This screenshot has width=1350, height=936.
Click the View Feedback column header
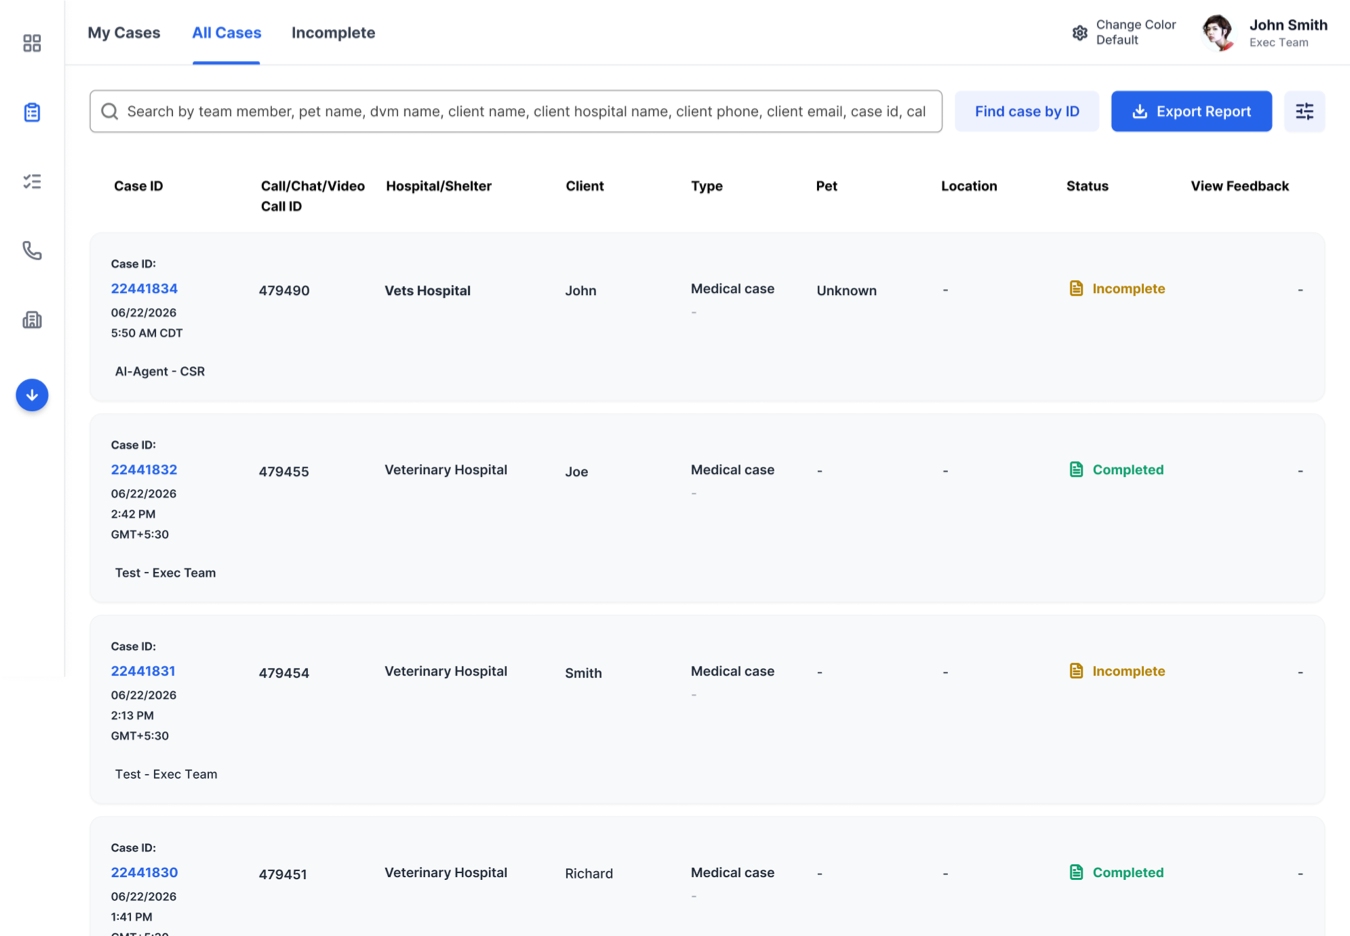(1240, 186)
